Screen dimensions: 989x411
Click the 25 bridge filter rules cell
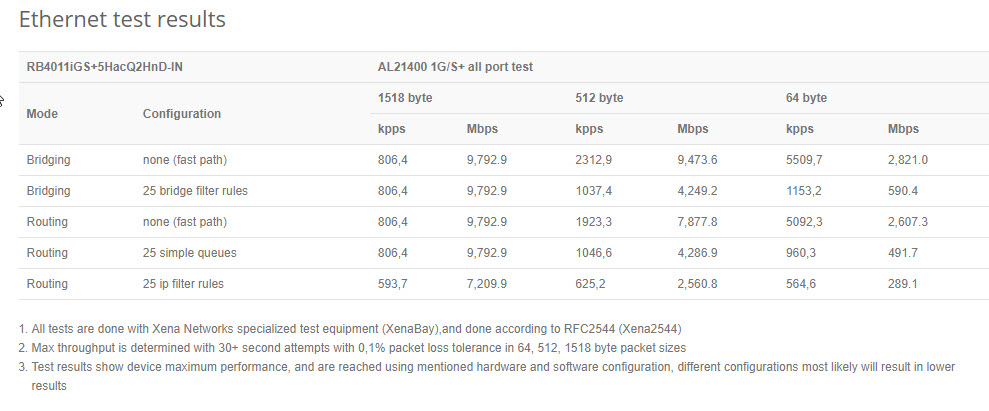195,191
